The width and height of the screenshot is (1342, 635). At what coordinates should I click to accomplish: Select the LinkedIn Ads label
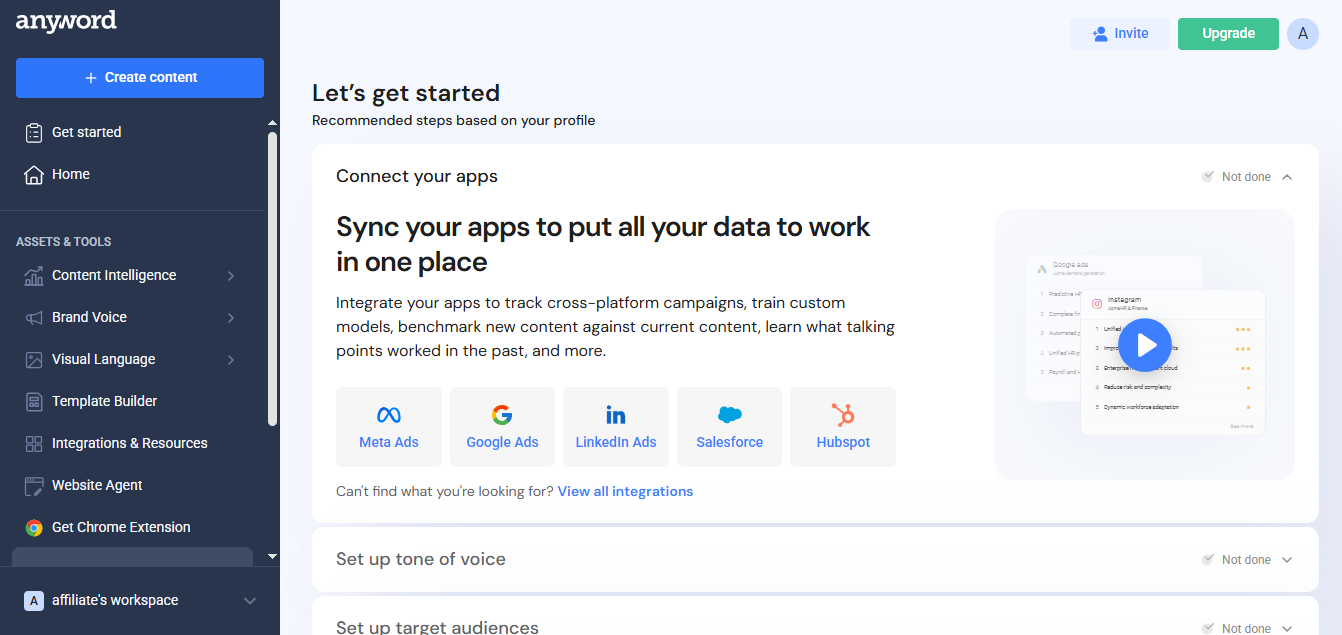(x=616, y=442)
